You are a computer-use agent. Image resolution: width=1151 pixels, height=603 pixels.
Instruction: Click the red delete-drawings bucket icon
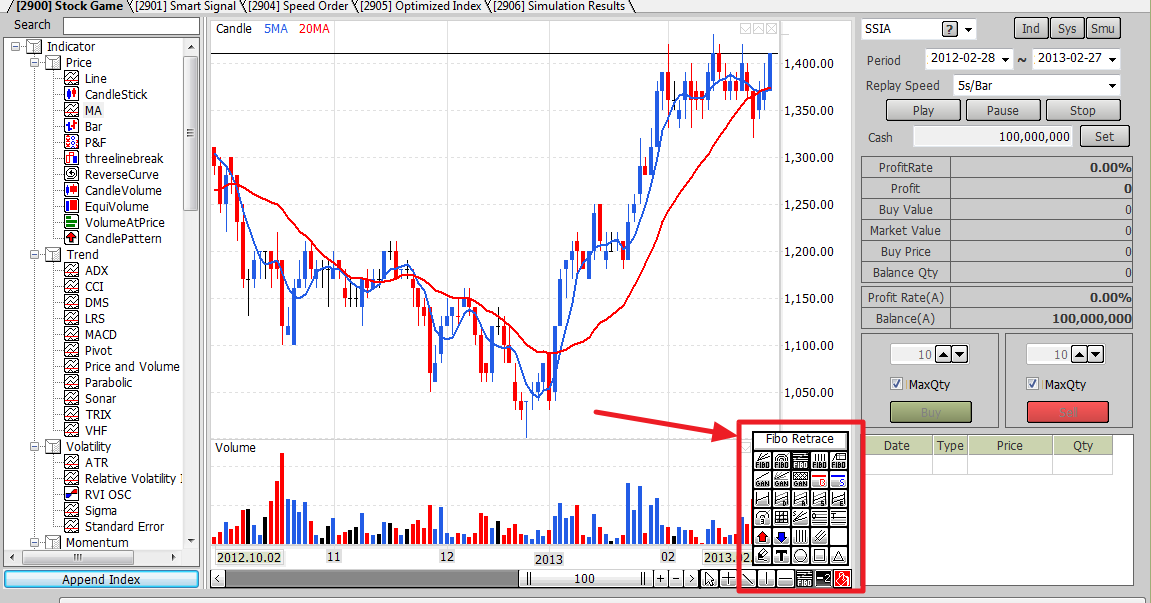pyautogui.click(x=842, y=578)
